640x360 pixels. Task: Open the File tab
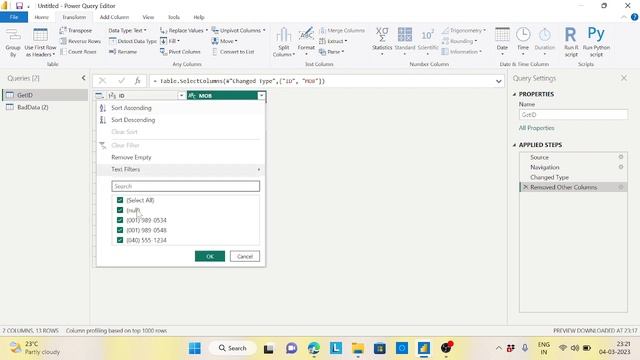pos(14,17)
